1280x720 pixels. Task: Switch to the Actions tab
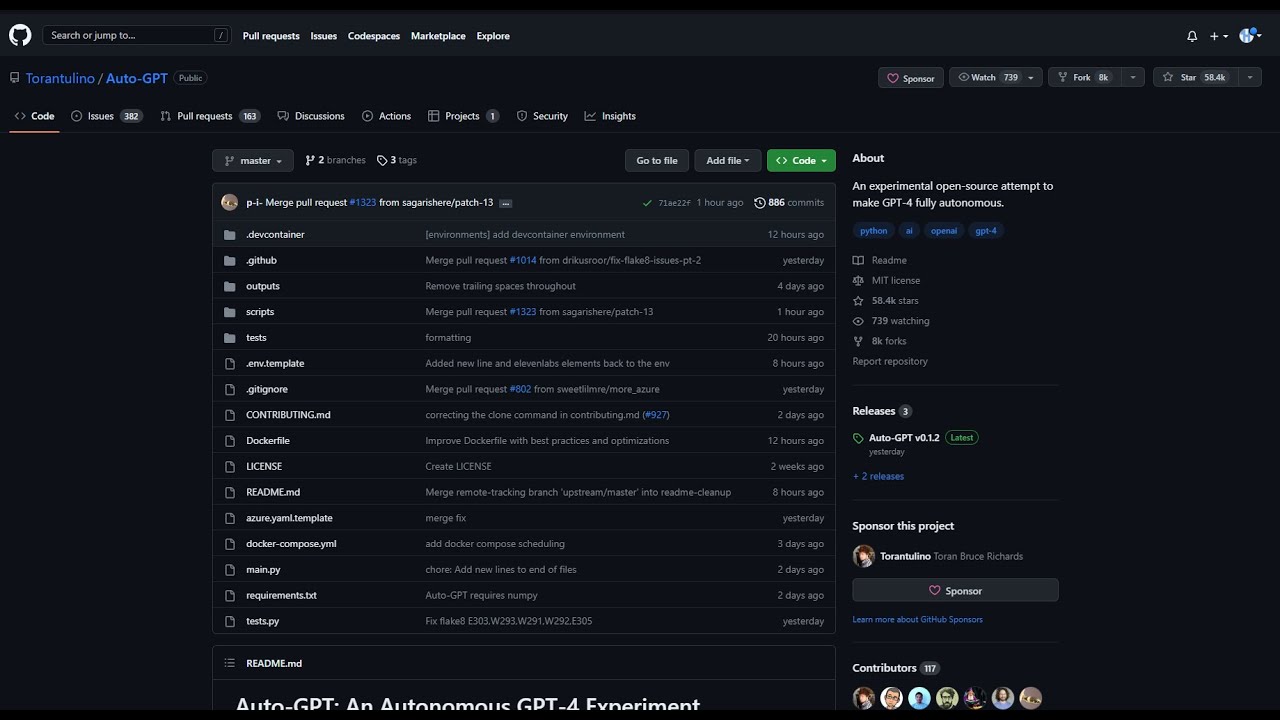click(387, 116)
